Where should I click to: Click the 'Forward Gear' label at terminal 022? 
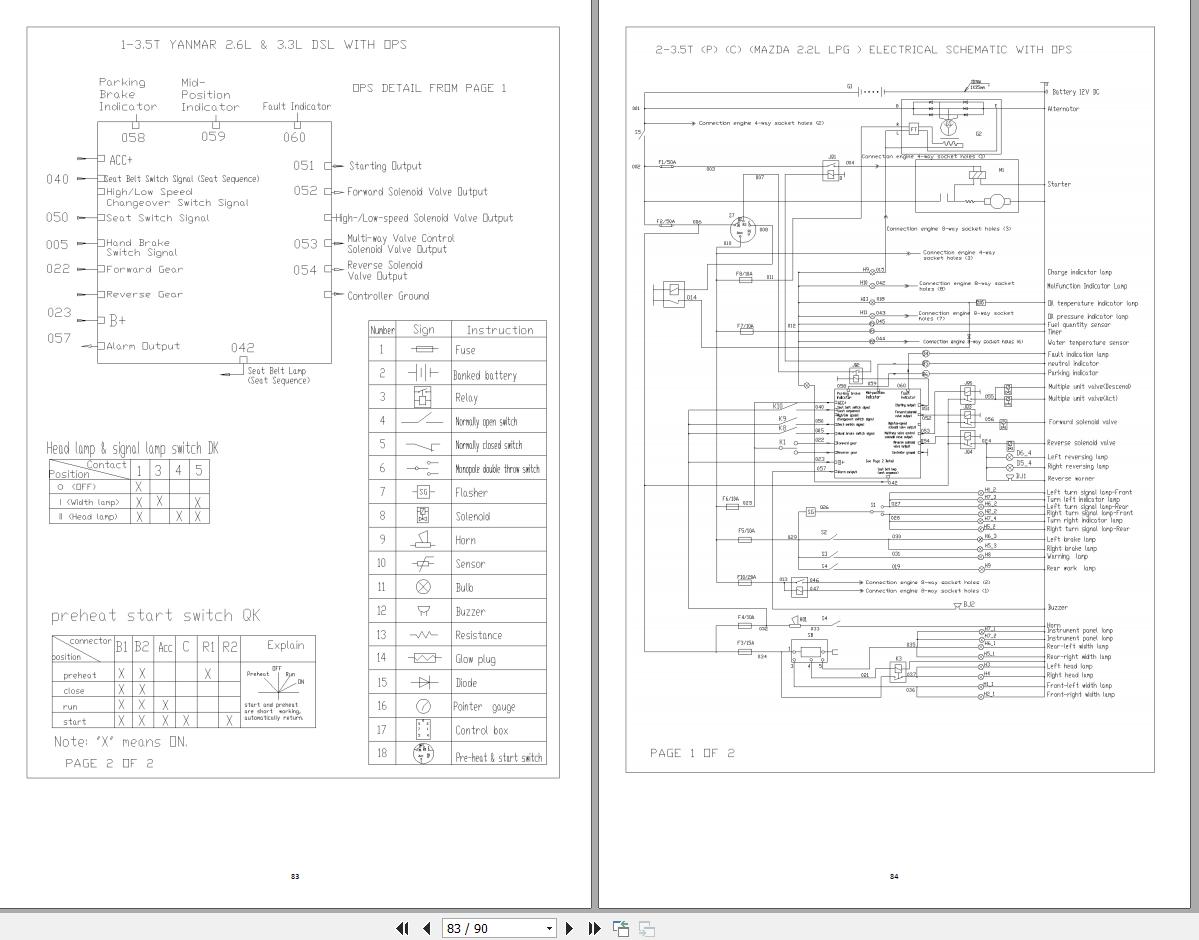point(145,269)
